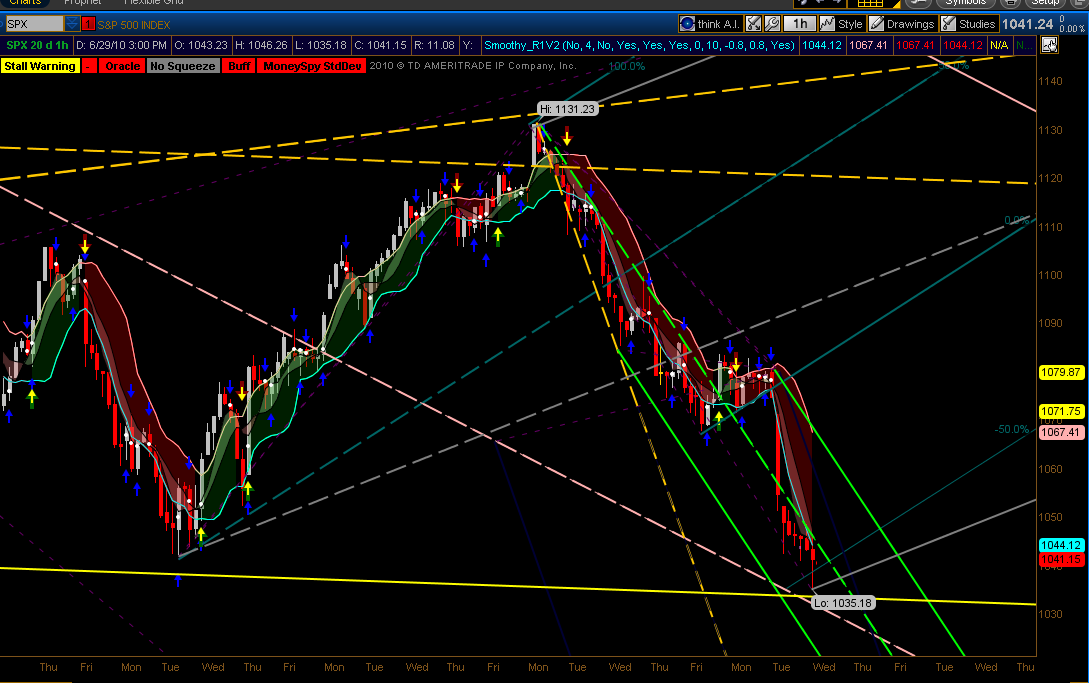Image resolution: width=1089 pixels, height=683 pixels.
Task: Click the red 1067.41 study value
Action: pos(915,45)
